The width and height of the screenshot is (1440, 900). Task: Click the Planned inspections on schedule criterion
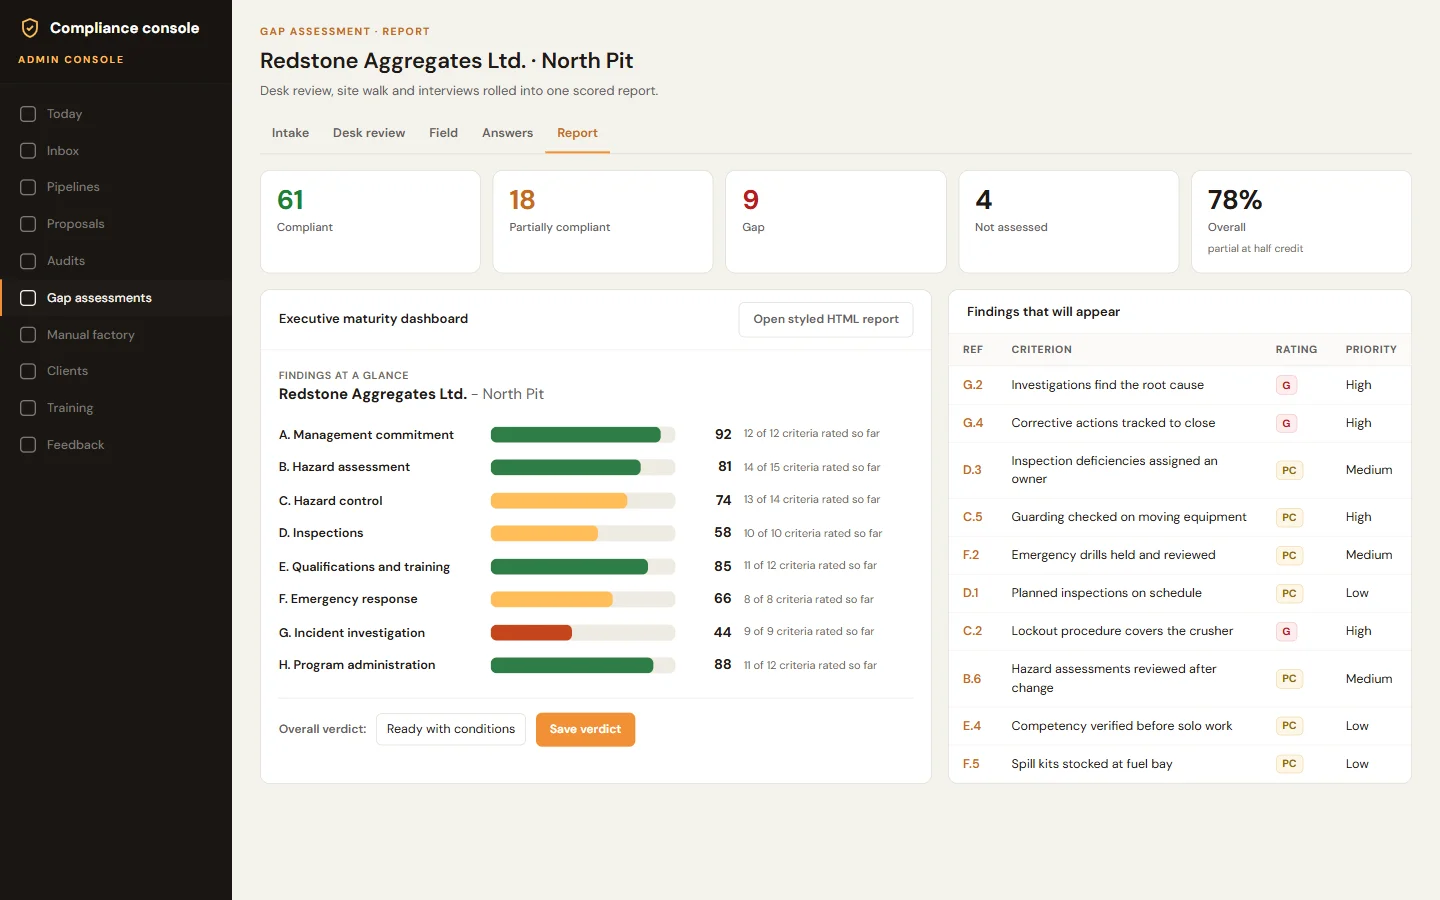pyautogui.click(x=1106, y=593)
